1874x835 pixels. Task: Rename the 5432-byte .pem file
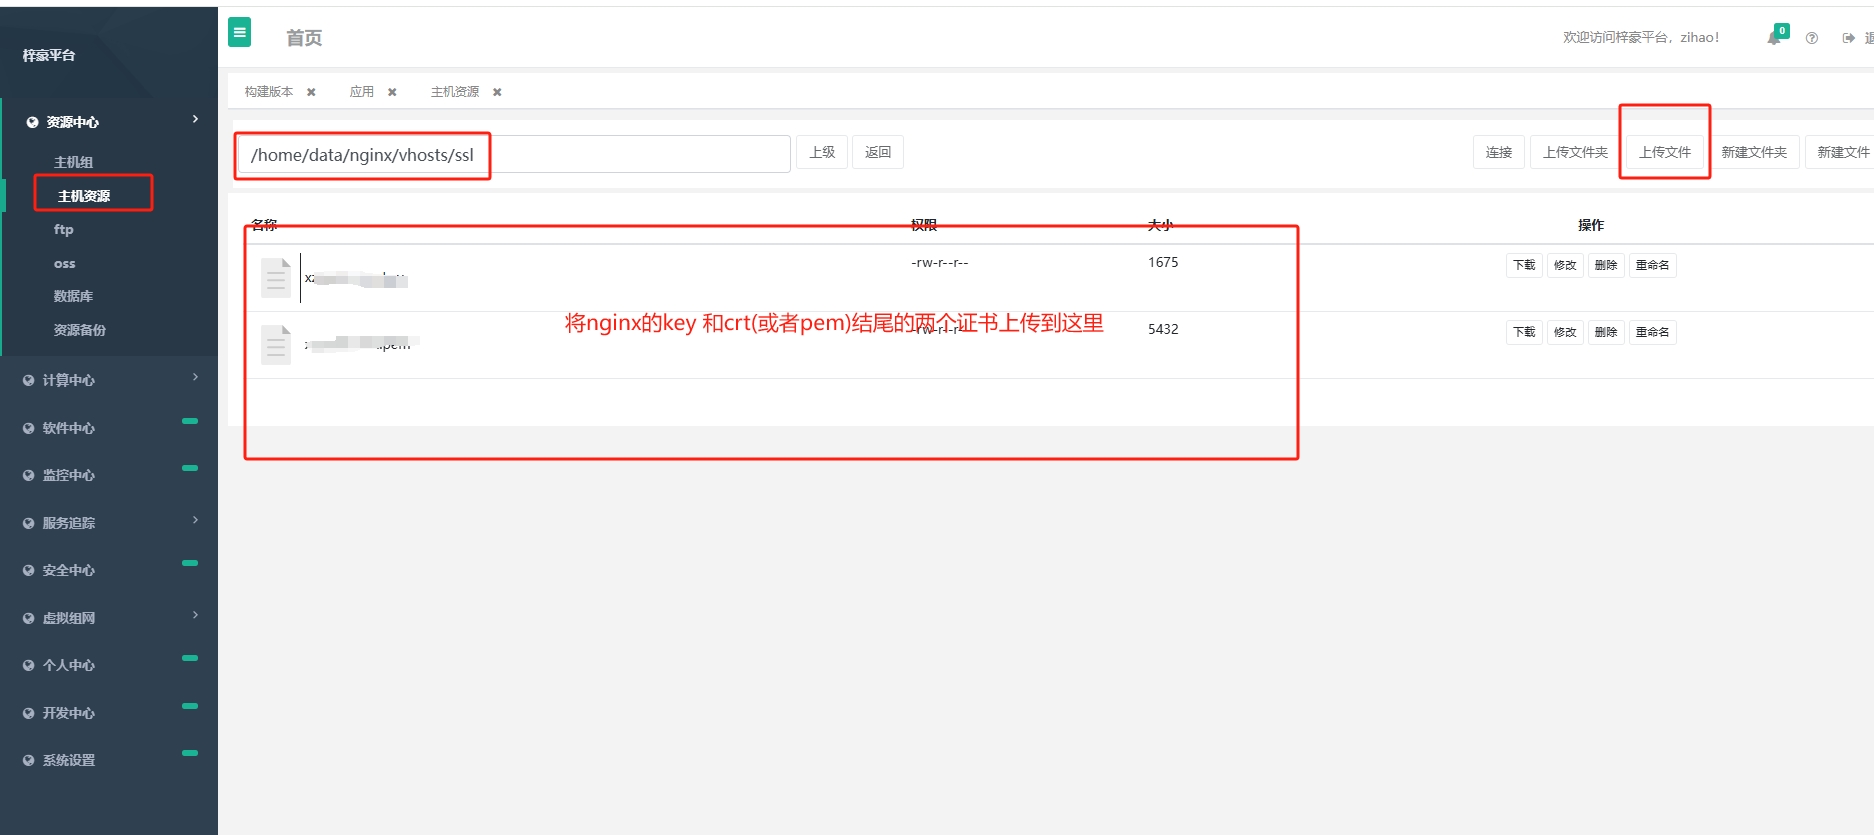tap(1652, 332)
